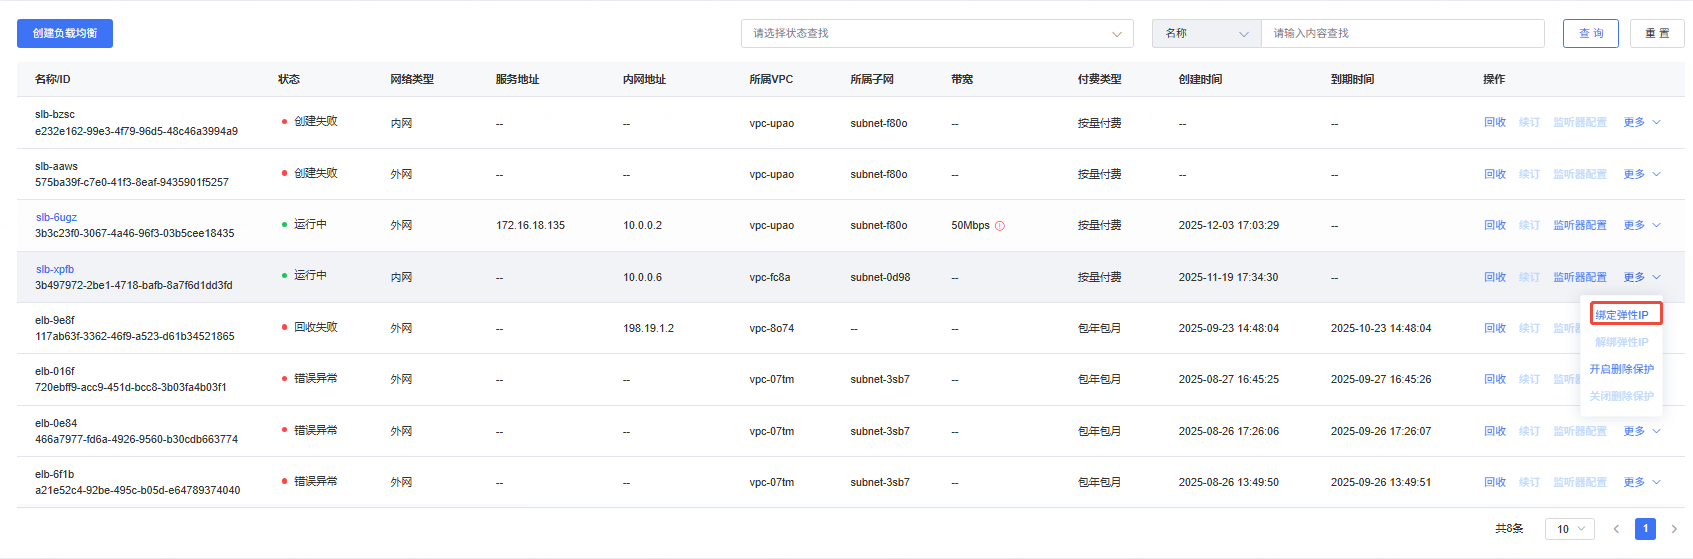
Task: Open 更多 options for elb-6f1b row
Action: pos(1641,482)
